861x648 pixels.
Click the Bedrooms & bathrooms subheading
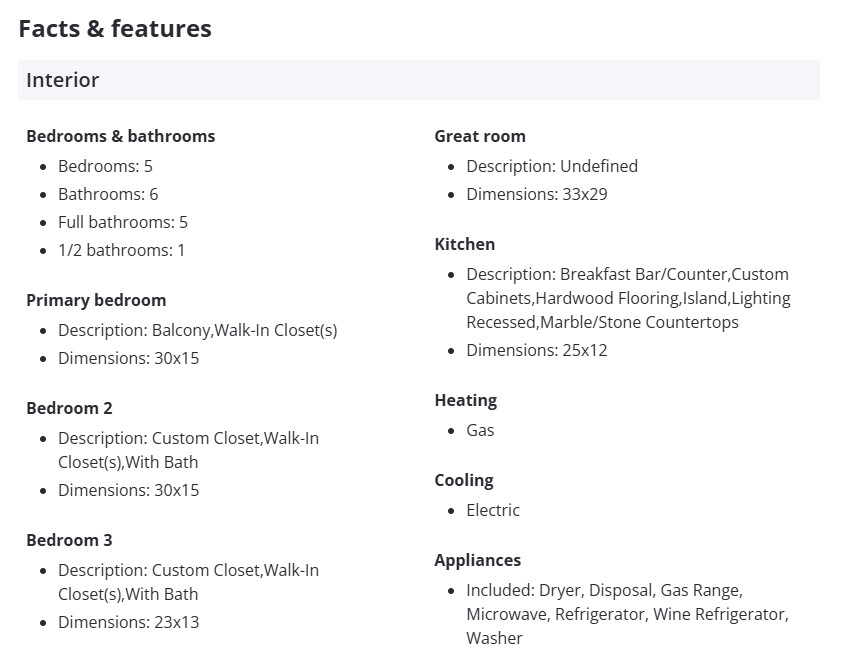(120, 136)
